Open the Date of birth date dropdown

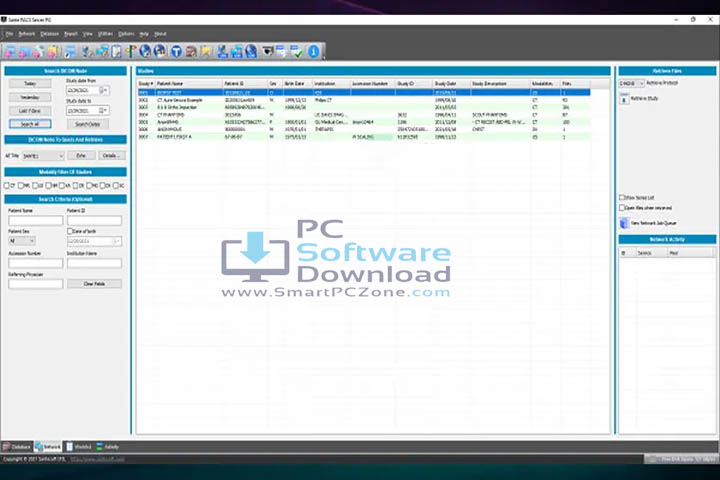coord(117,241)
